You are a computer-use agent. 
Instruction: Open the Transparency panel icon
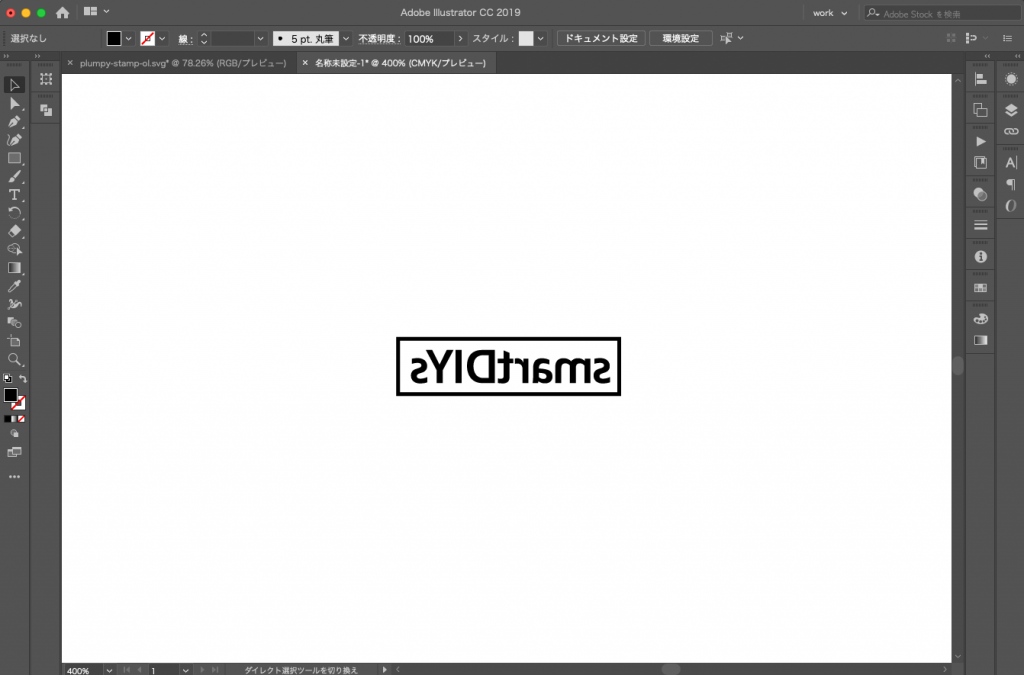[980, 194]
